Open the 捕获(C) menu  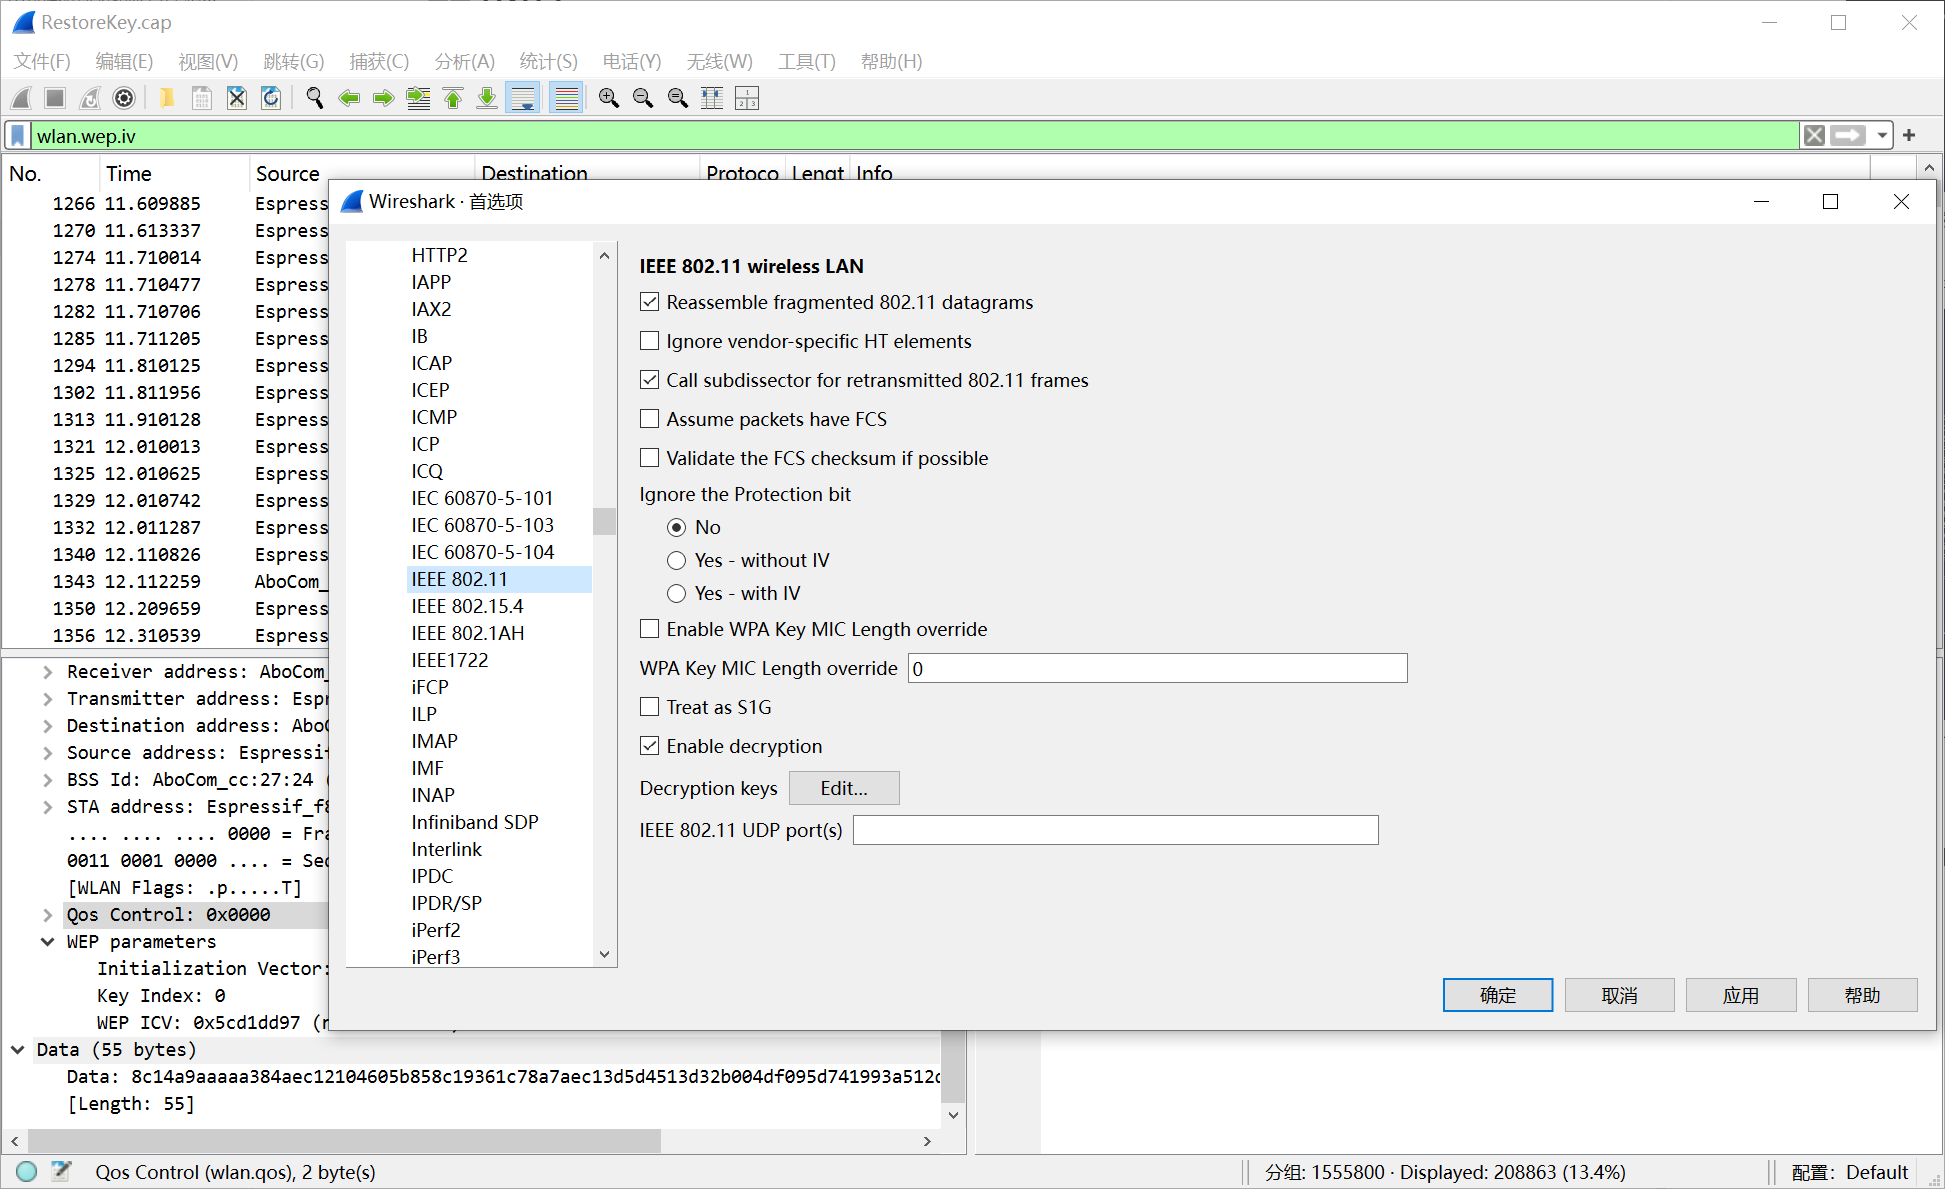(379, 61)
